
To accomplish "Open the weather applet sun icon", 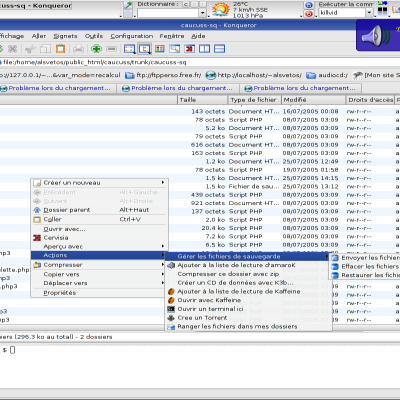I will (x=221, y=9).
